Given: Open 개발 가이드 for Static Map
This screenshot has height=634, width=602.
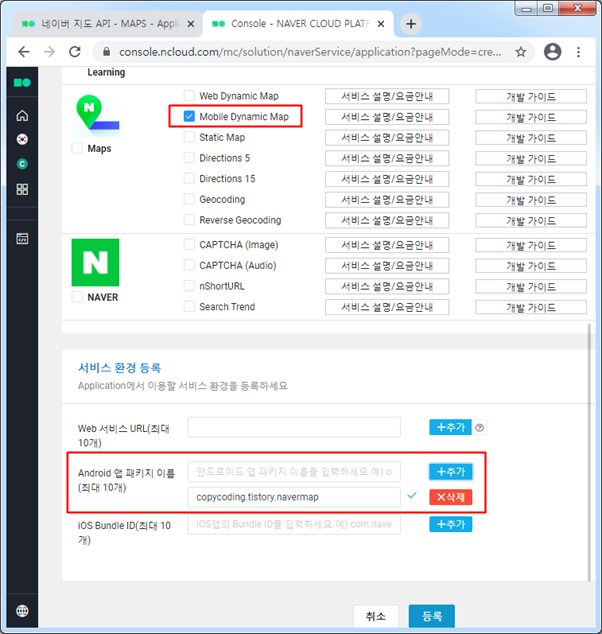Looking at the screenshot, I should (531, 138).
